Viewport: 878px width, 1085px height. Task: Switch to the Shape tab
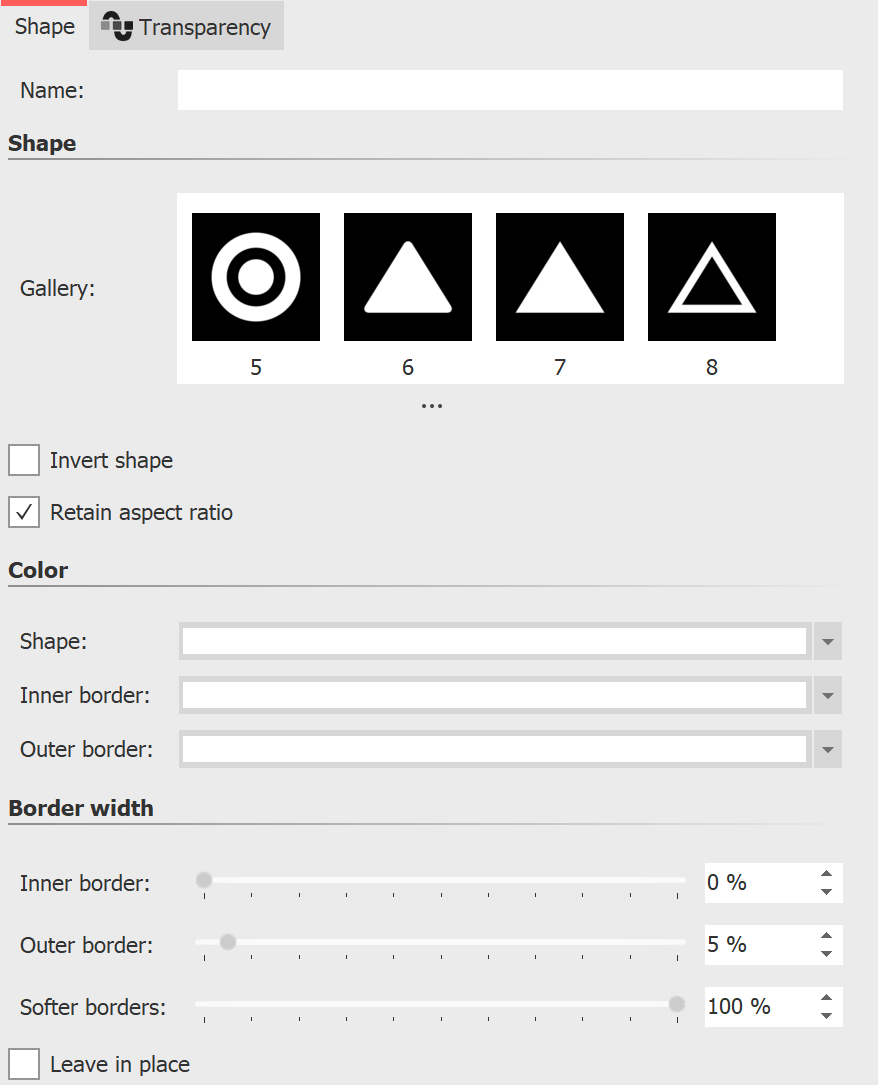[x=45, y=27]
